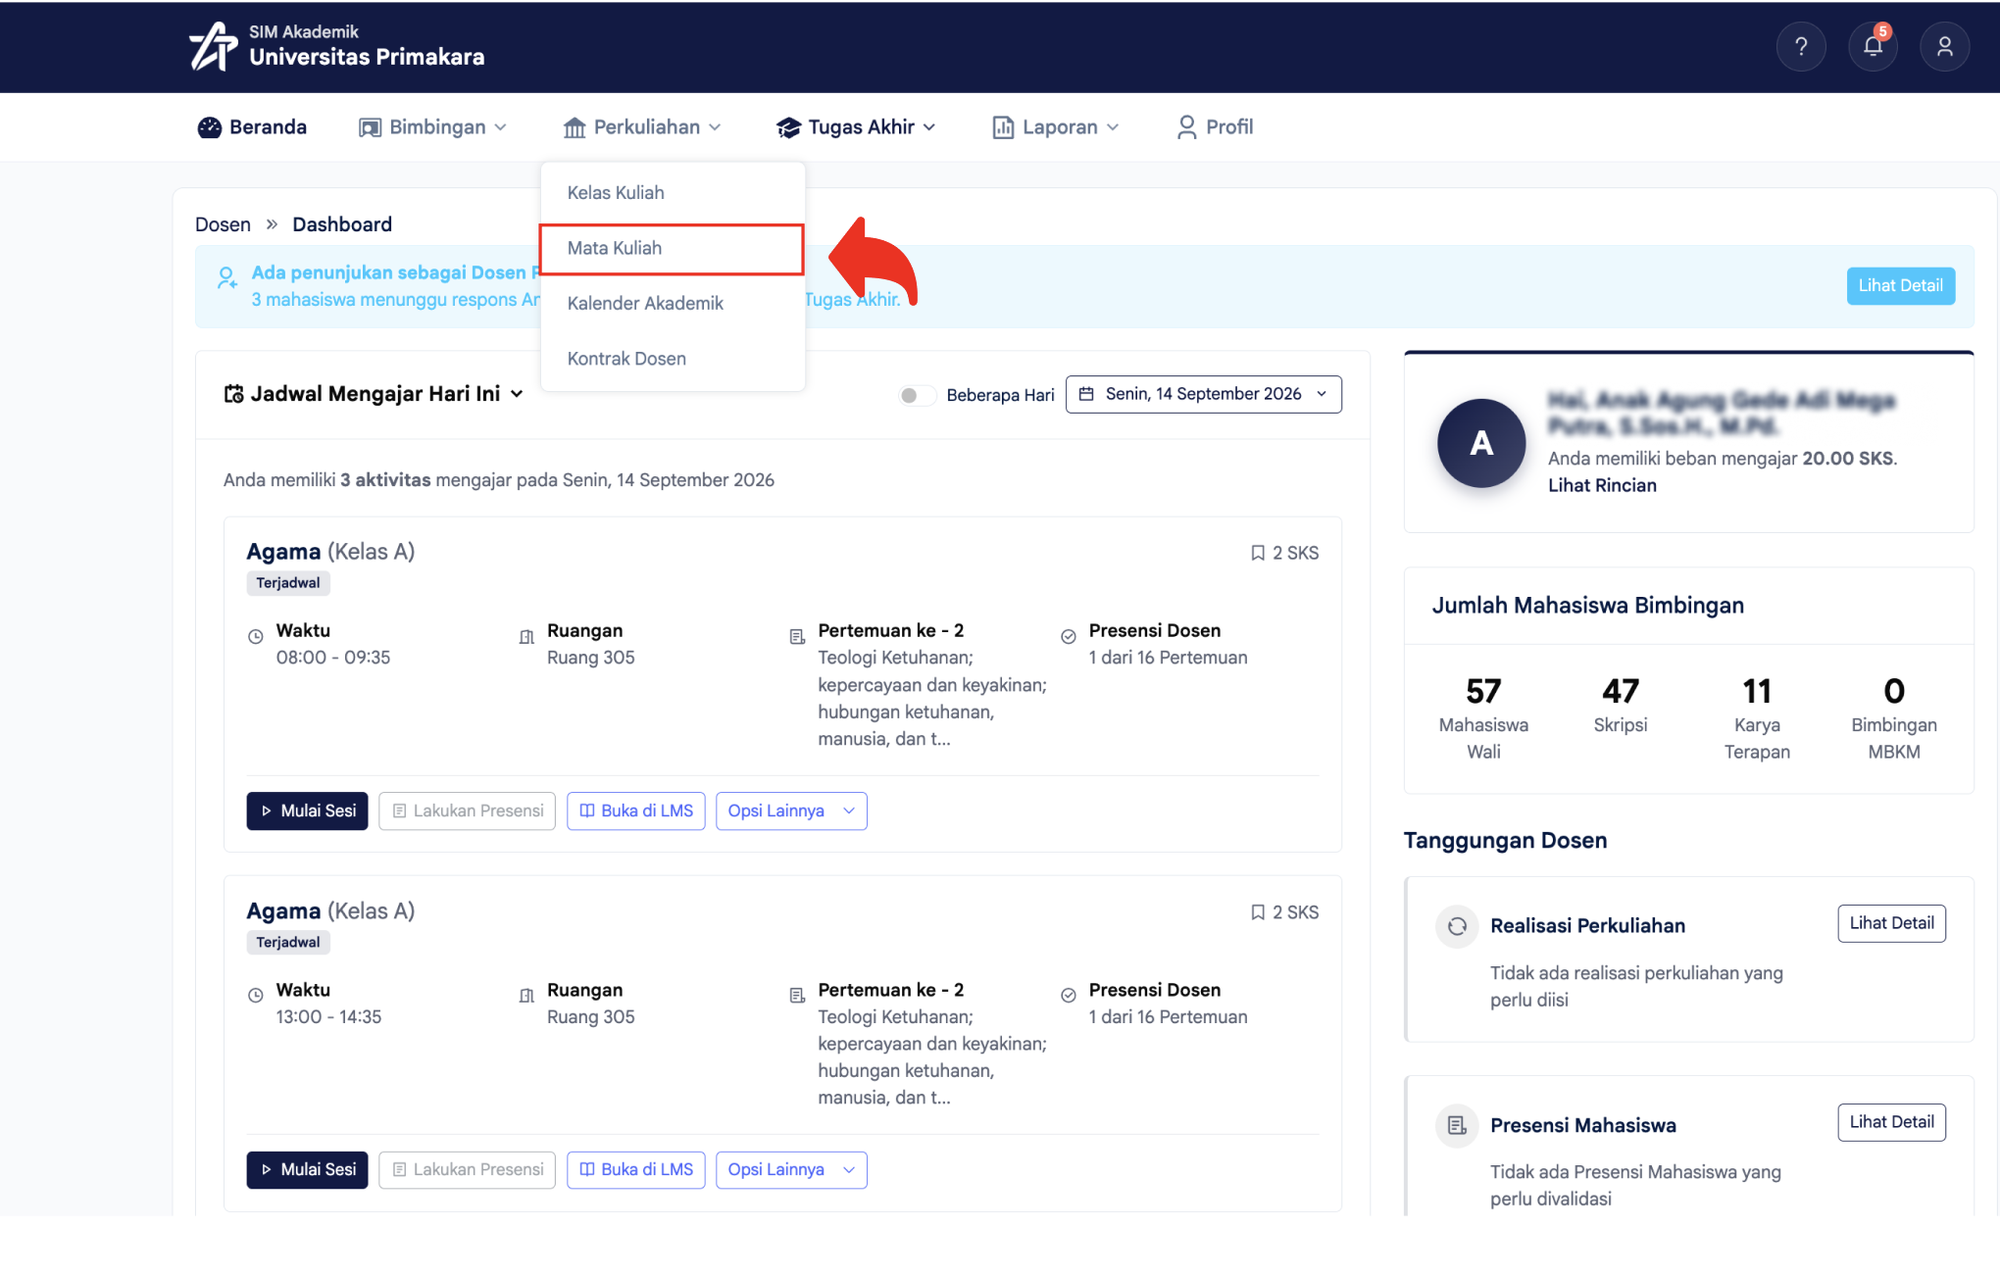Click Lihat Detail in blue notification banner

(x=1900, y=286)
